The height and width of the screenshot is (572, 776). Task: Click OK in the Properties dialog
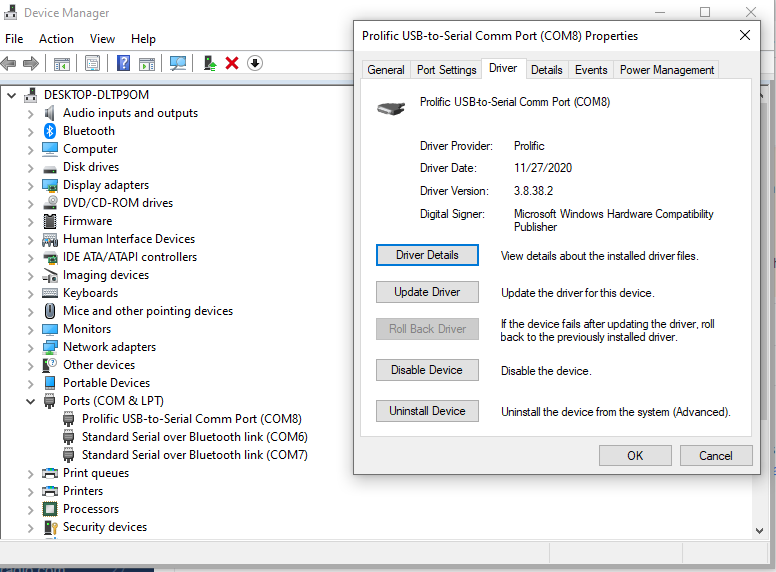tap(635, 456)
